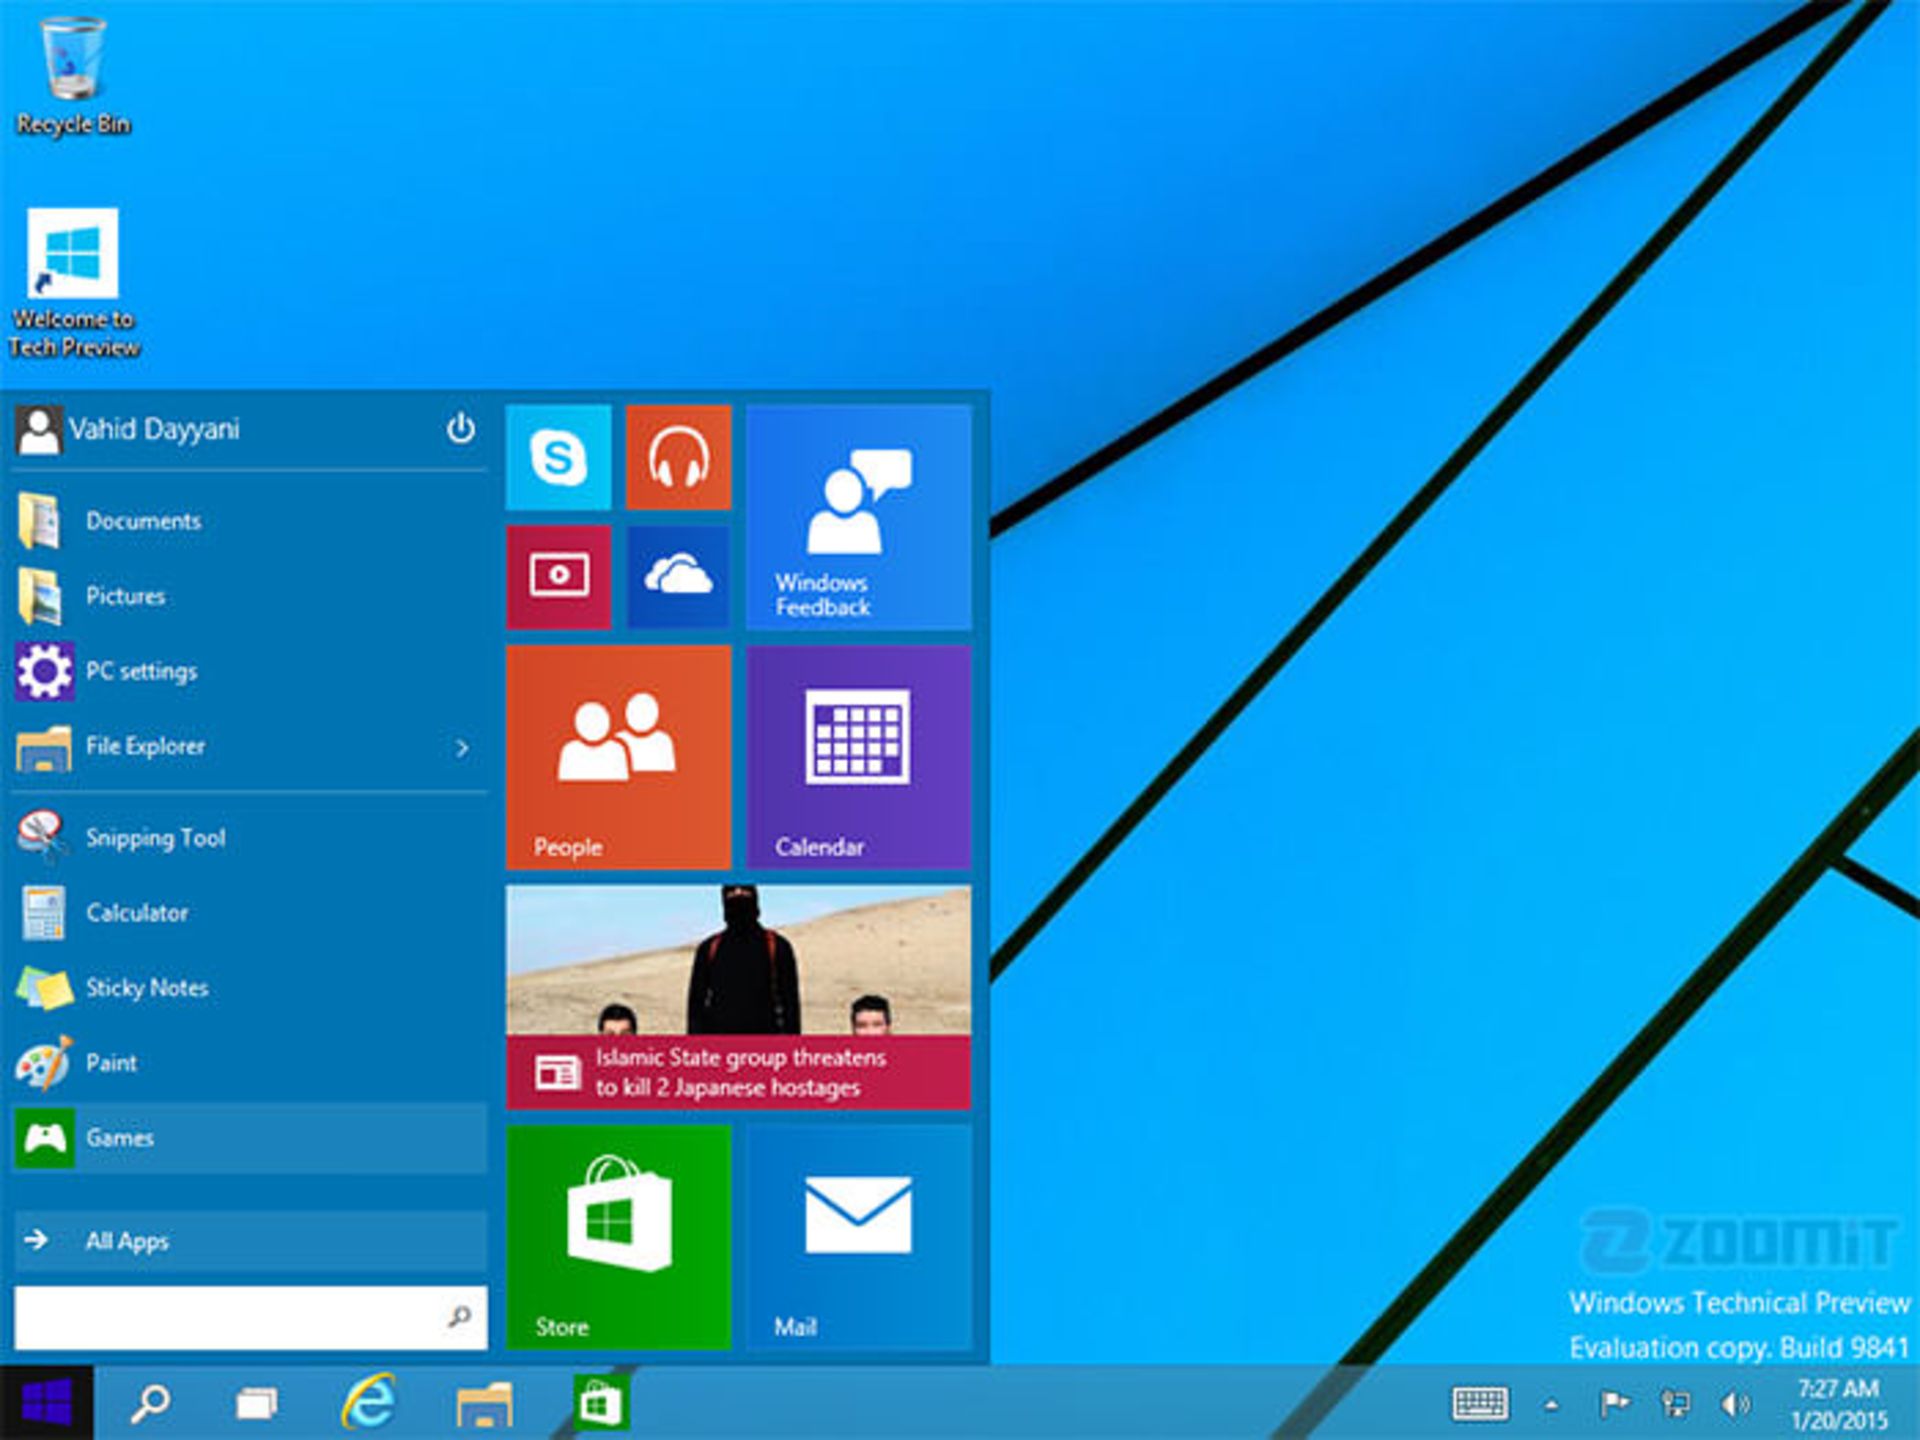Open the Calendar tile
The height and width of the screenshot is (1440, 1920).
[x=859, y=757]
